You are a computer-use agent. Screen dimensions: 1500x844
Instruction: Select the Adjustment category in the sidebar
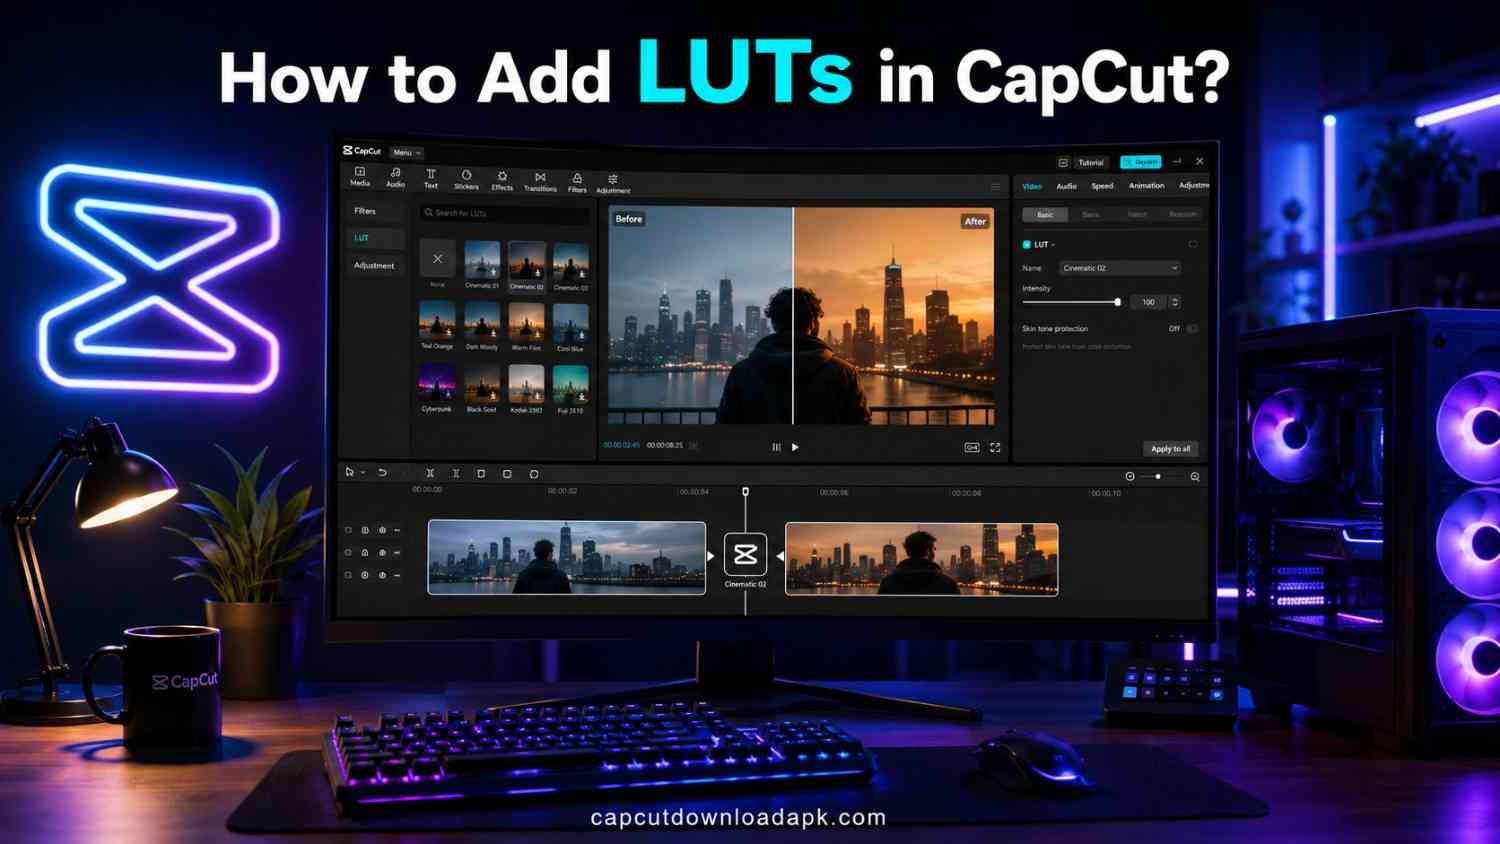[x=374, y=265]
